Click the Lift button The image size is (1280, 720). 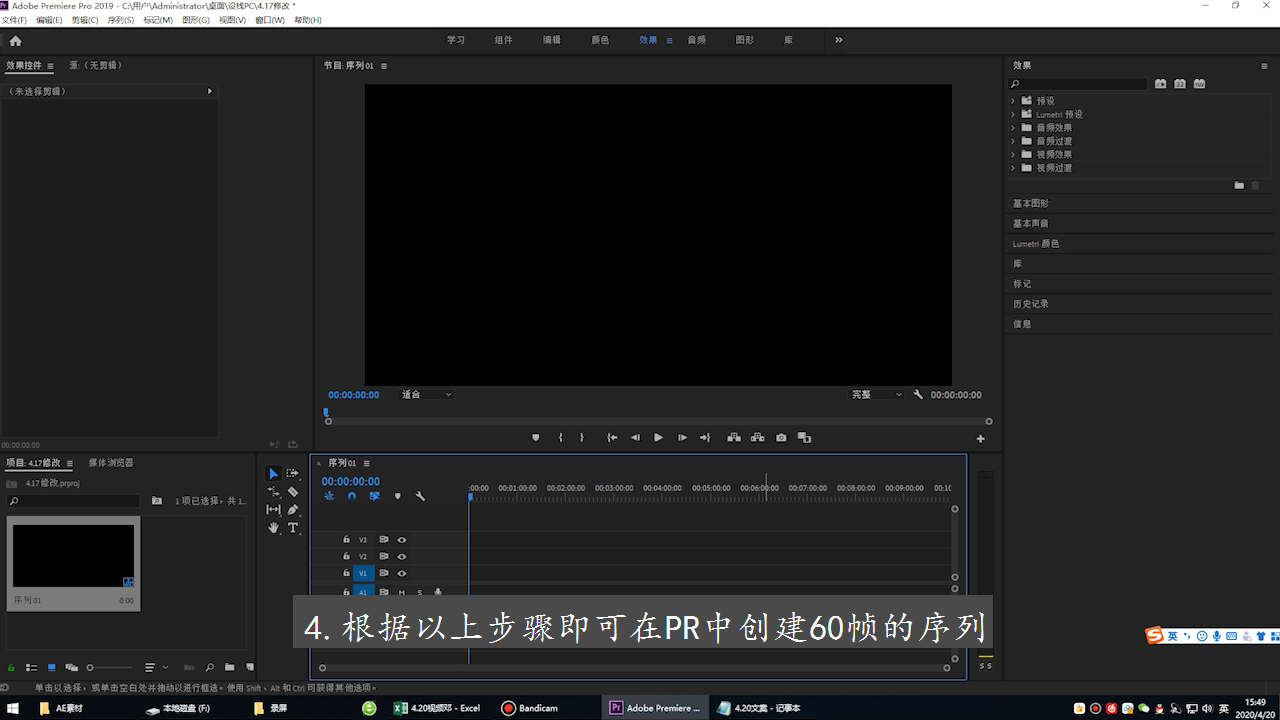734,438
